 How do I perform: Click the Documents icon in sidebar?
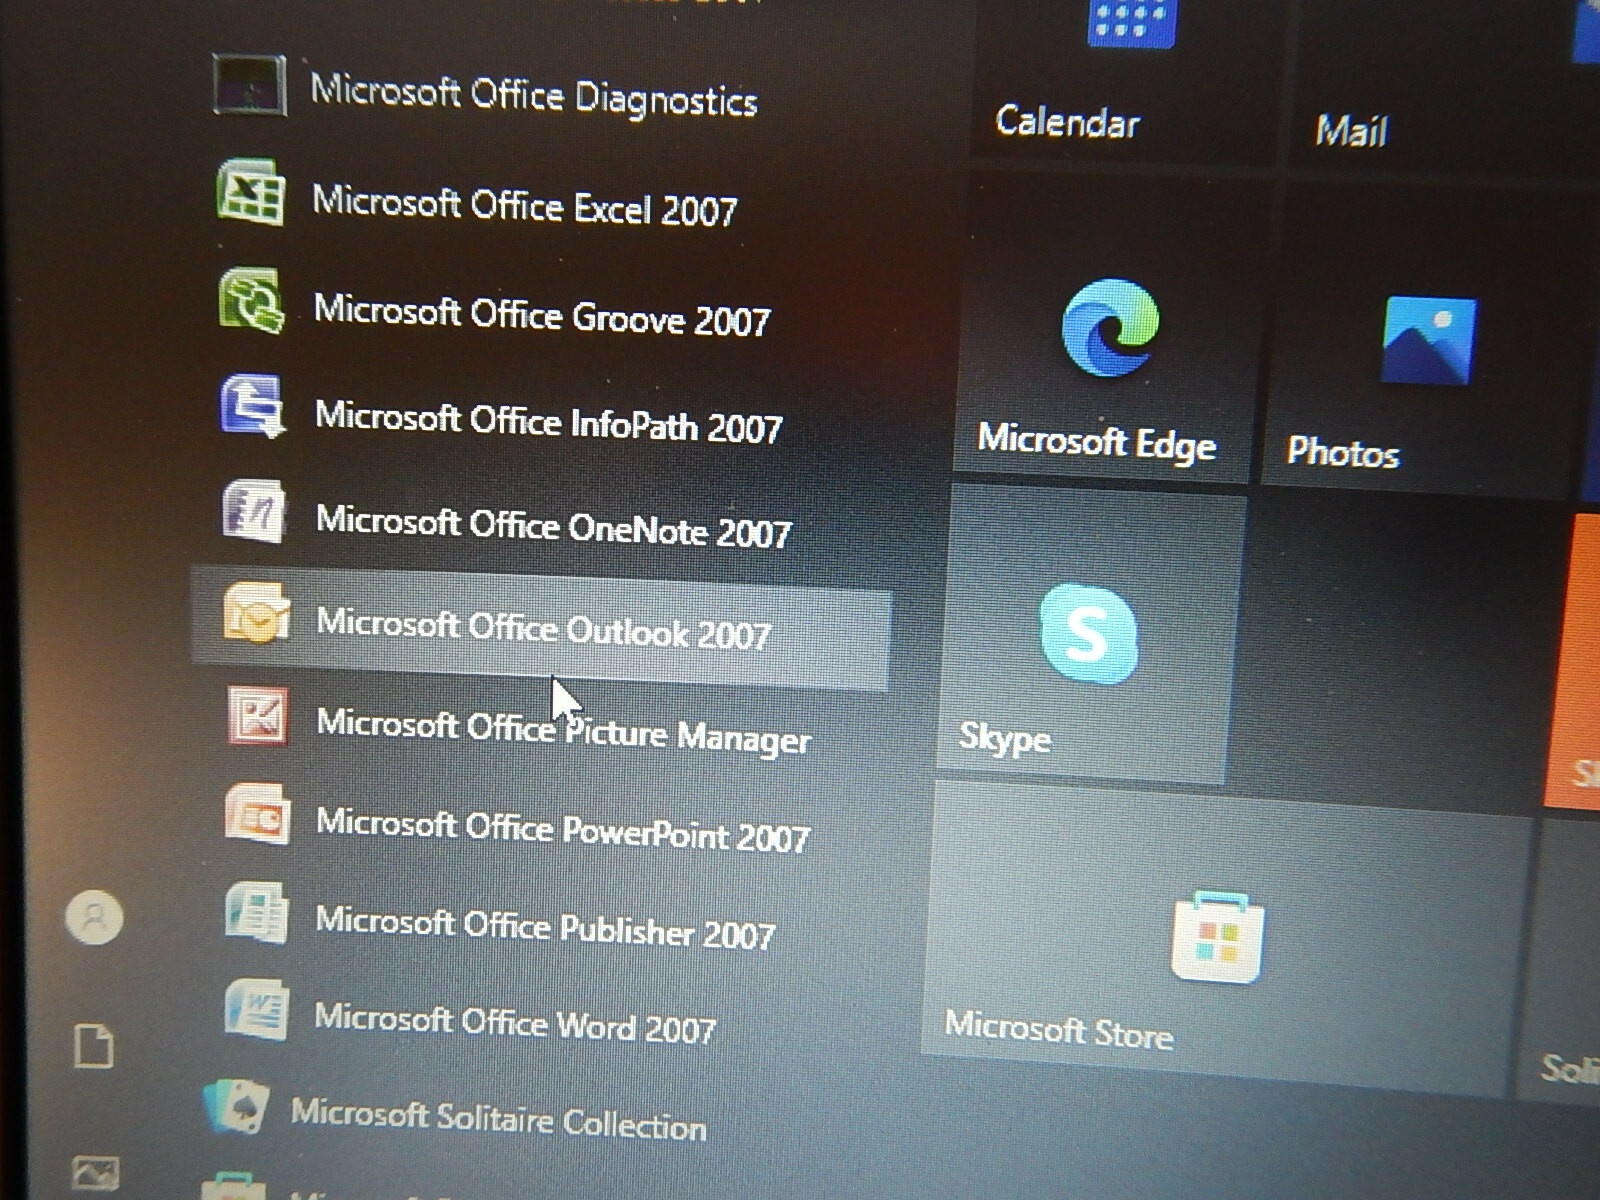point(94,1045)
